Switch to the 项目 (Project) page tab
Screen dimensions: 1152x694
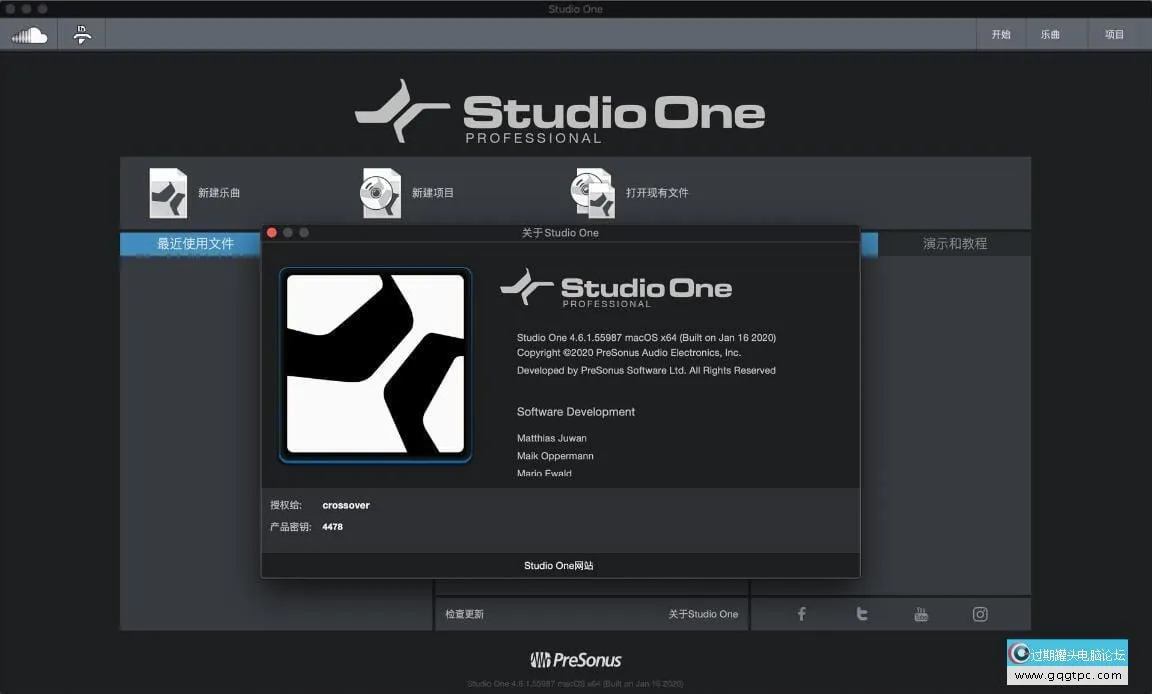click(1114, 35)
